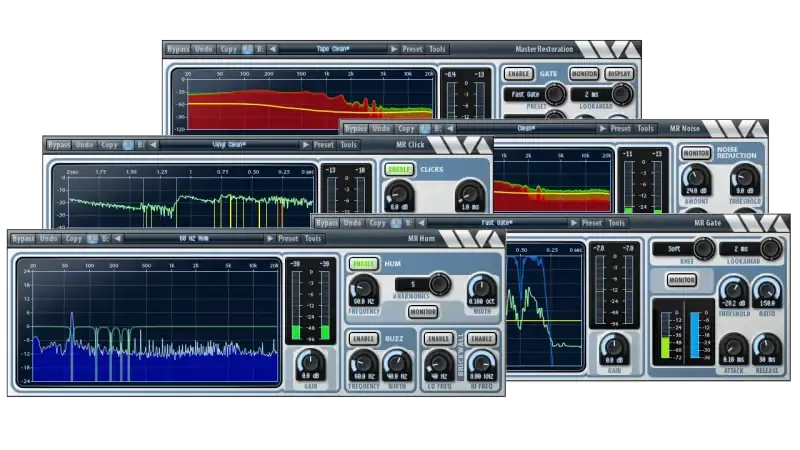Select the B preset slot in MR Hum

coord(105,239)
